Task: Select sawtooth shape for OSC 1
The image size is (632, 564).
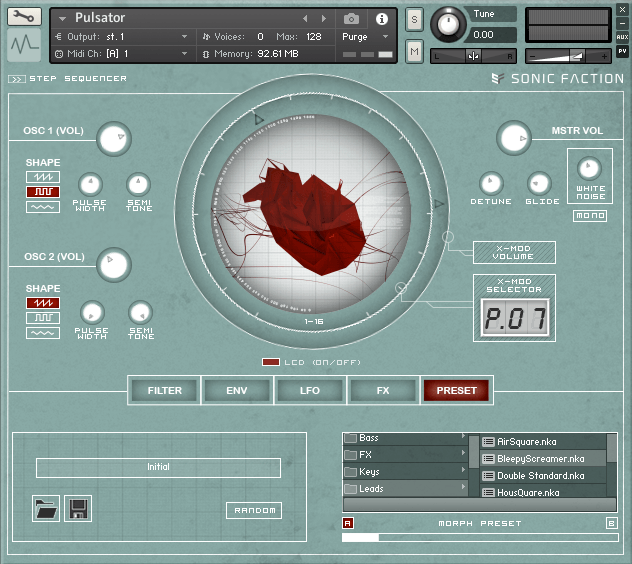Action: [43, 176]
